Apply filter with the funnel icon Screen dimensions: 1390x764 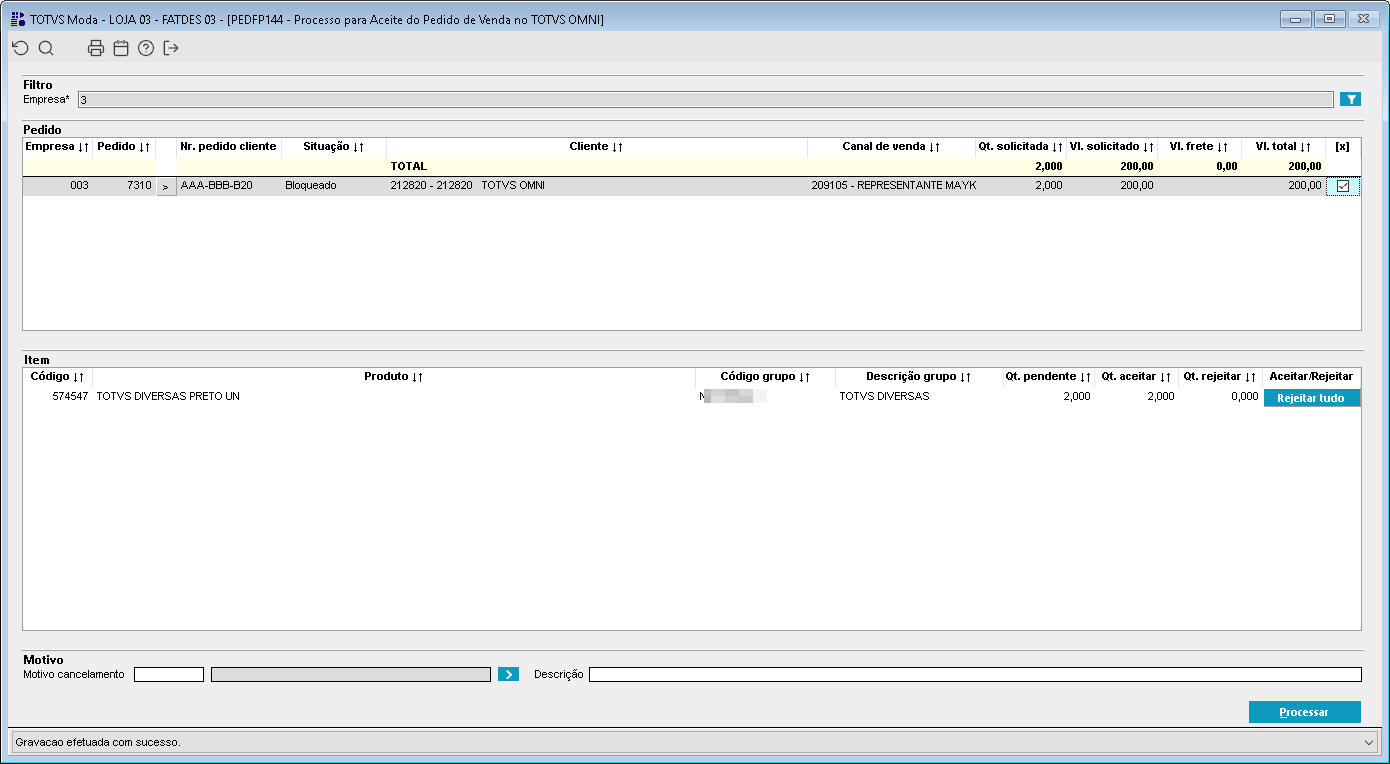[x=1350, y=99]
